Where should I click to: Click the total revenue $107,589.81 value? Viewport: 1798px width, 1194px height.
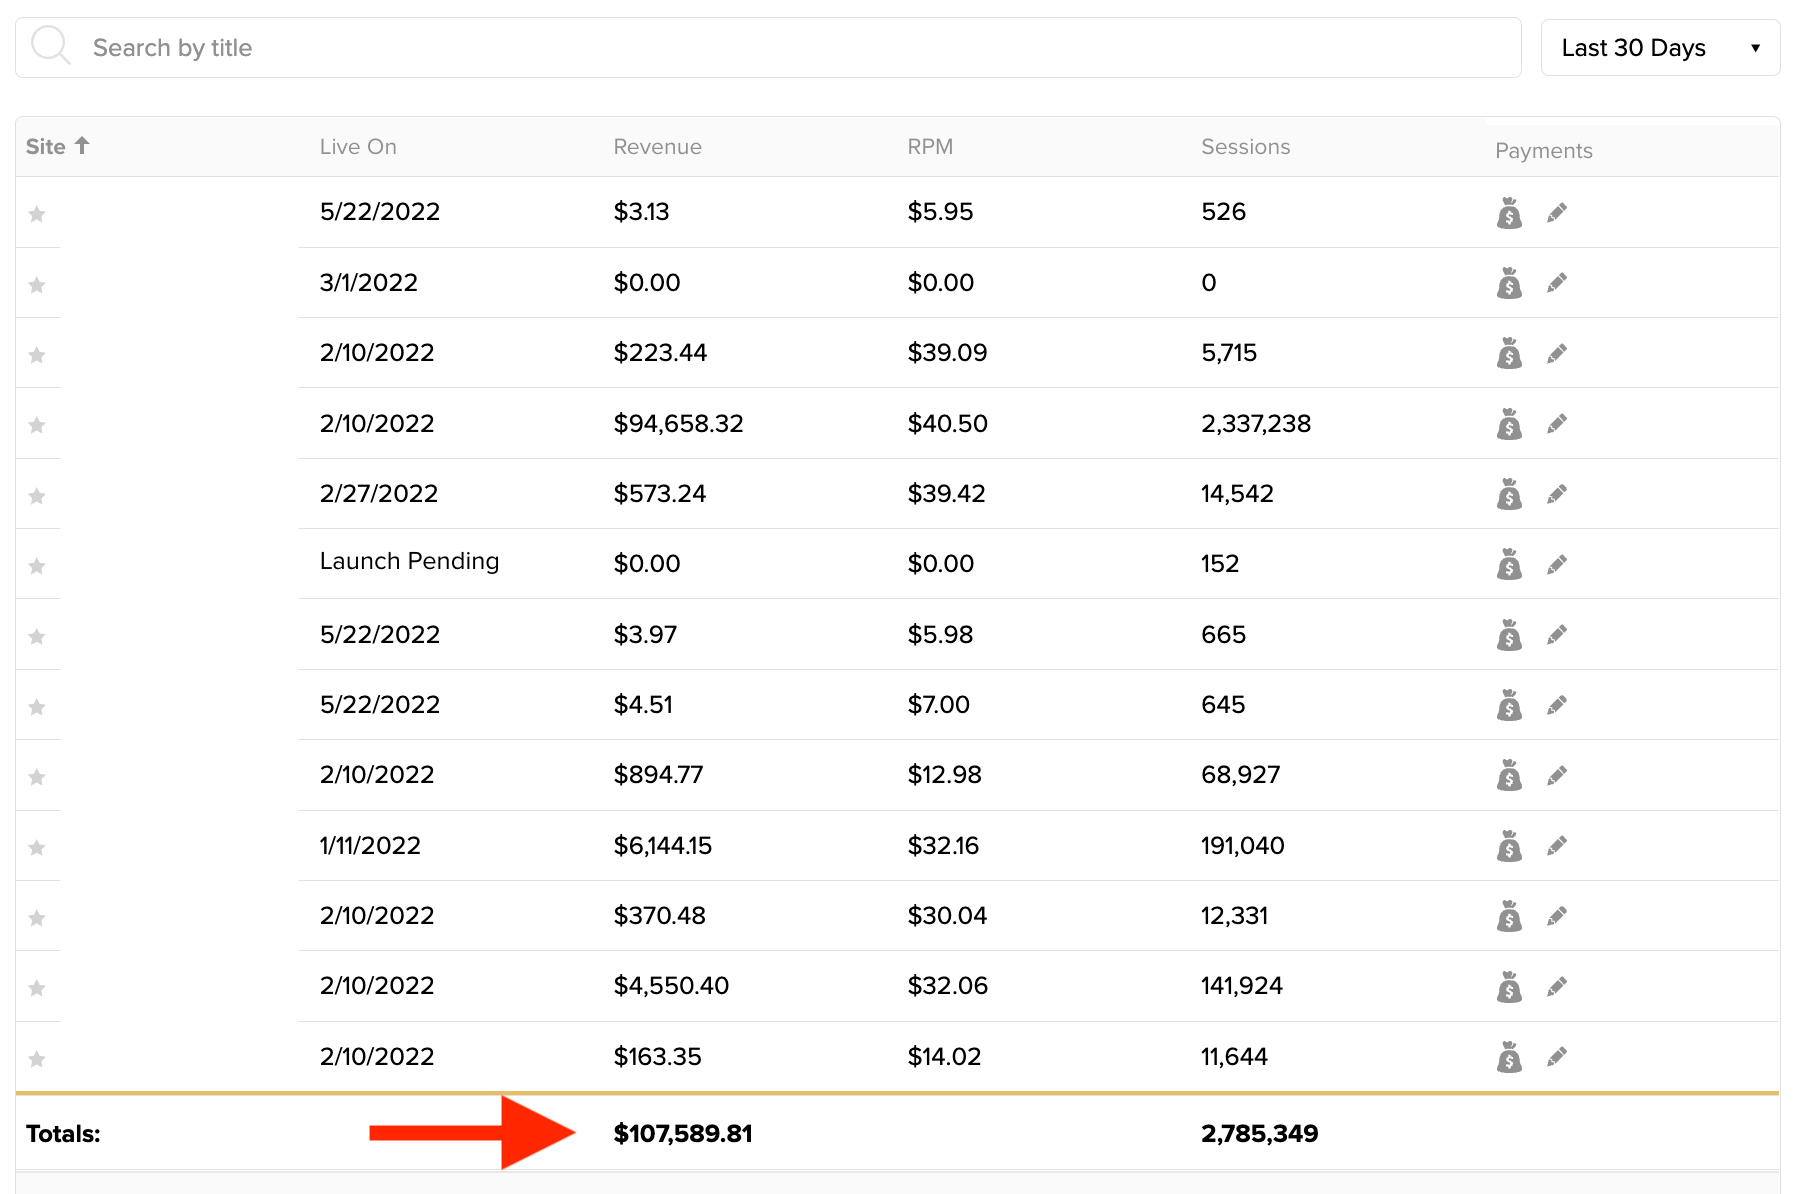[683, 1134]
